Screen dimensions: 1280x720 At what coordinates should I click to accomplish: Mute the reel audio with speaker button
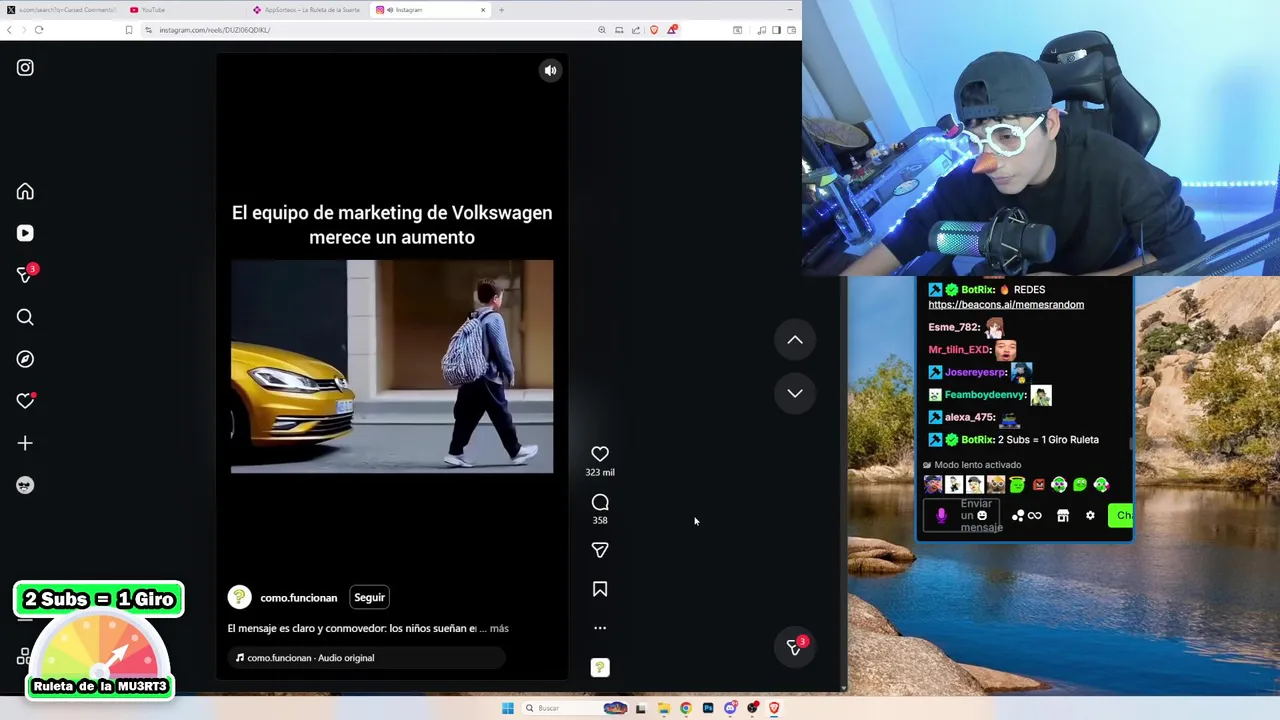[550, 70]
